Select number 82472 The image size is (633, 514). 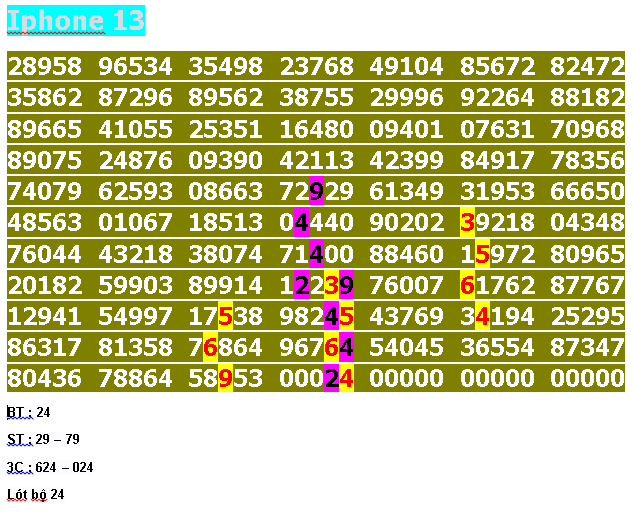coord(587,66)
